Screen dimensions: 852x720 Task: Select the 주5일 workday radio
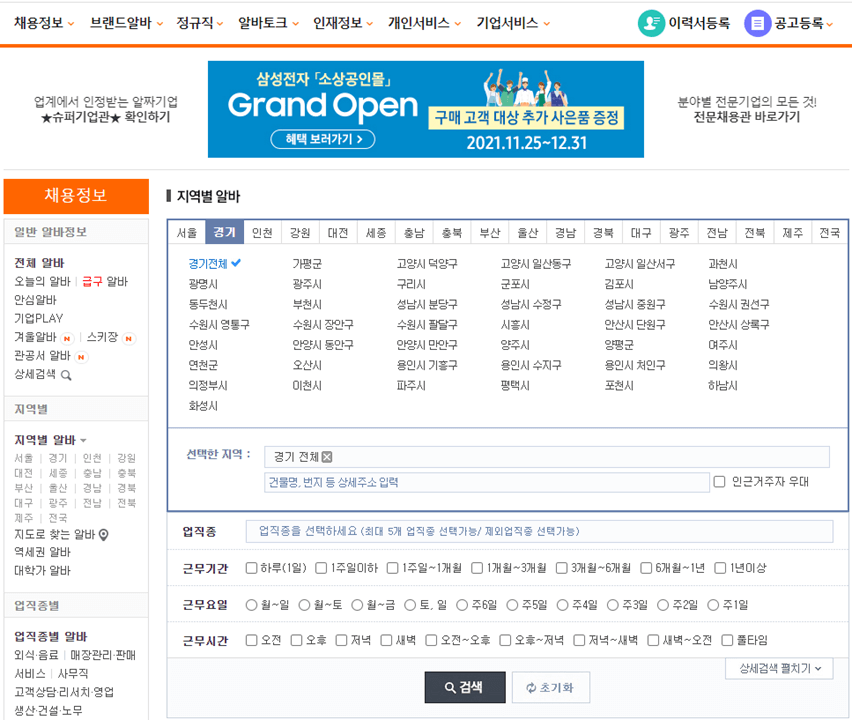coord(512,605)
